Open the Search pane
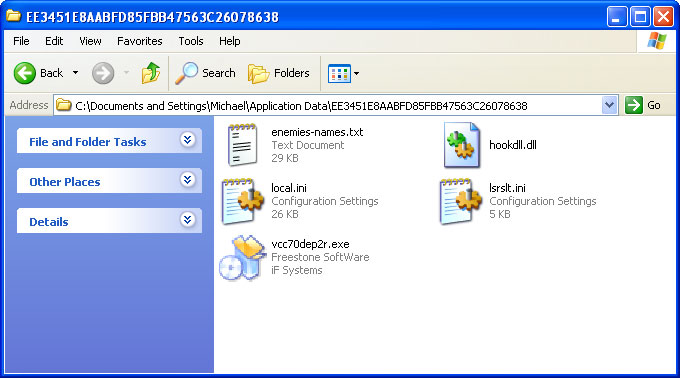 click(x=205, y=73)
